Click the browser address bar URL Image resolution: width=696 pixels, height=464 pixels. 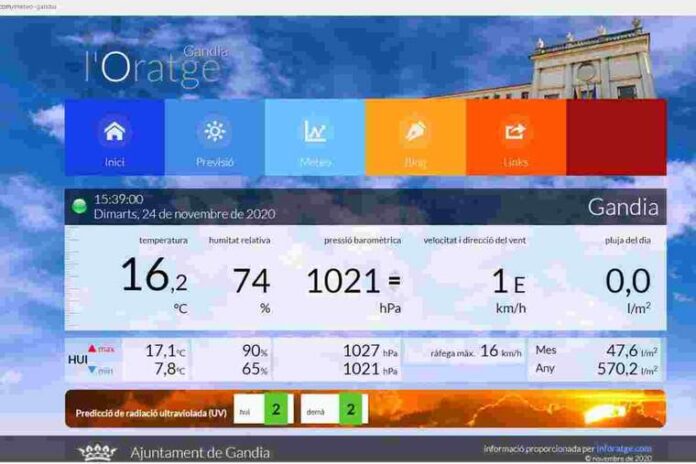pyautogui.click(x=30, y=6)
